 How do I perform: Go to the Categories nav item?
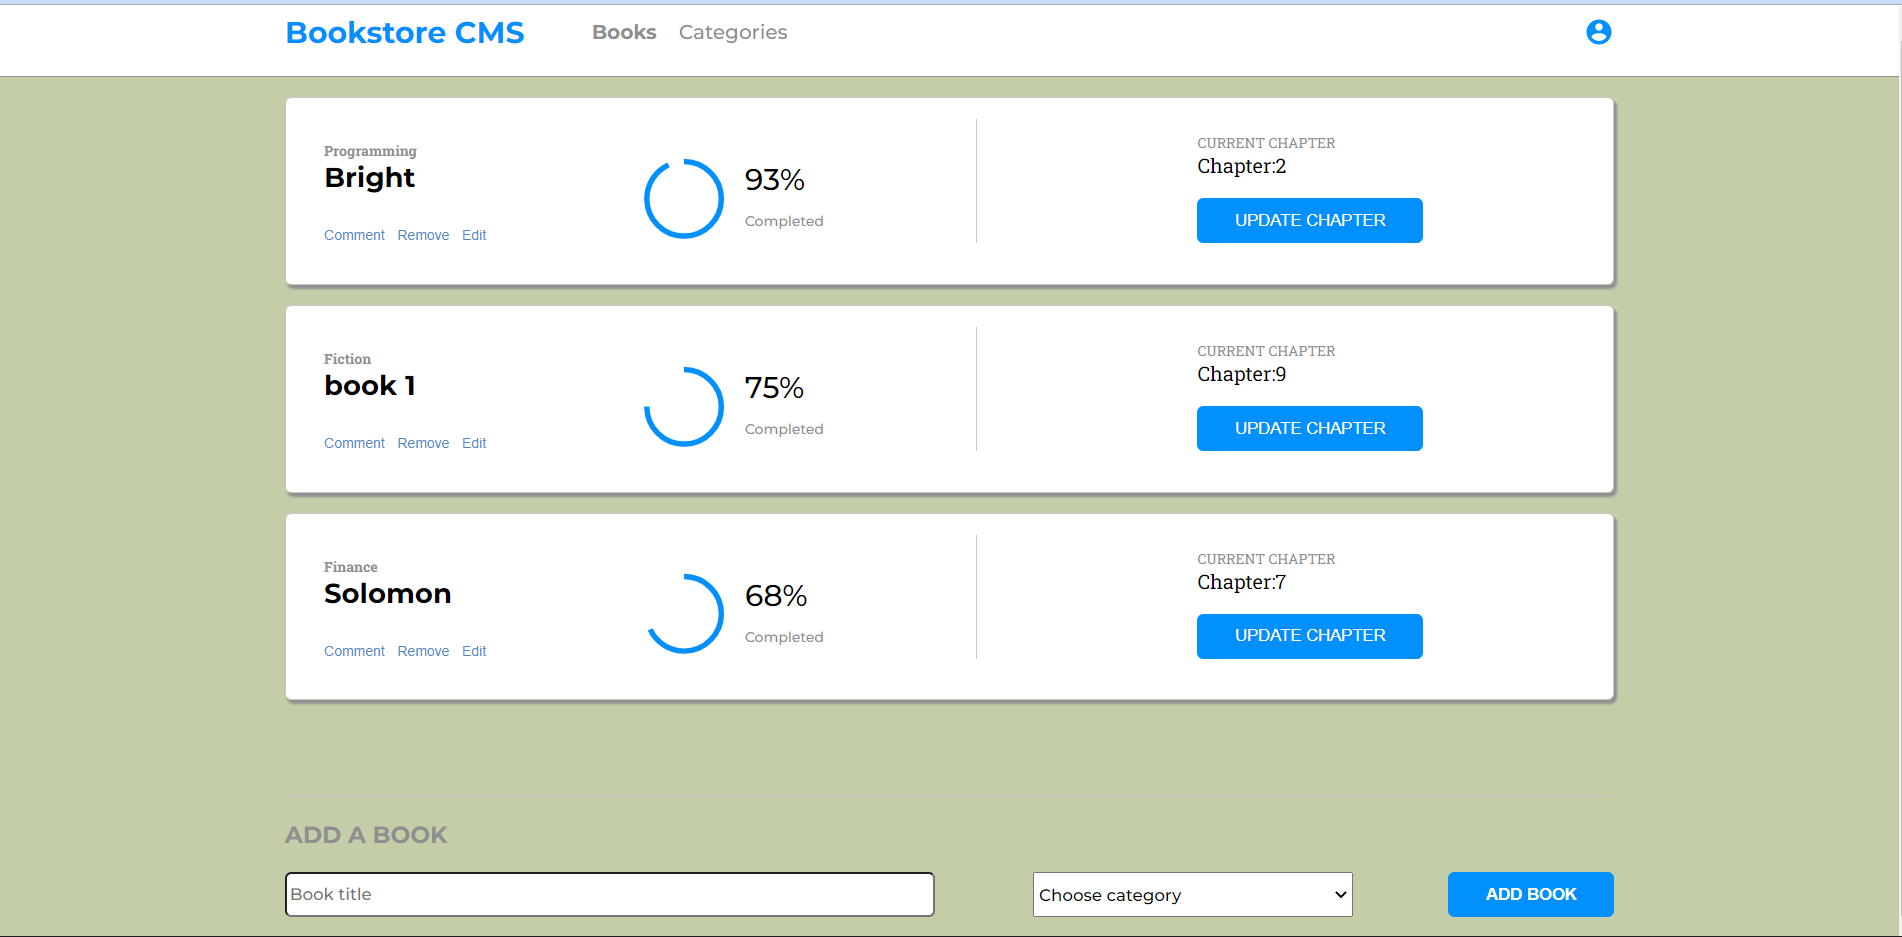tap(733, 32)
